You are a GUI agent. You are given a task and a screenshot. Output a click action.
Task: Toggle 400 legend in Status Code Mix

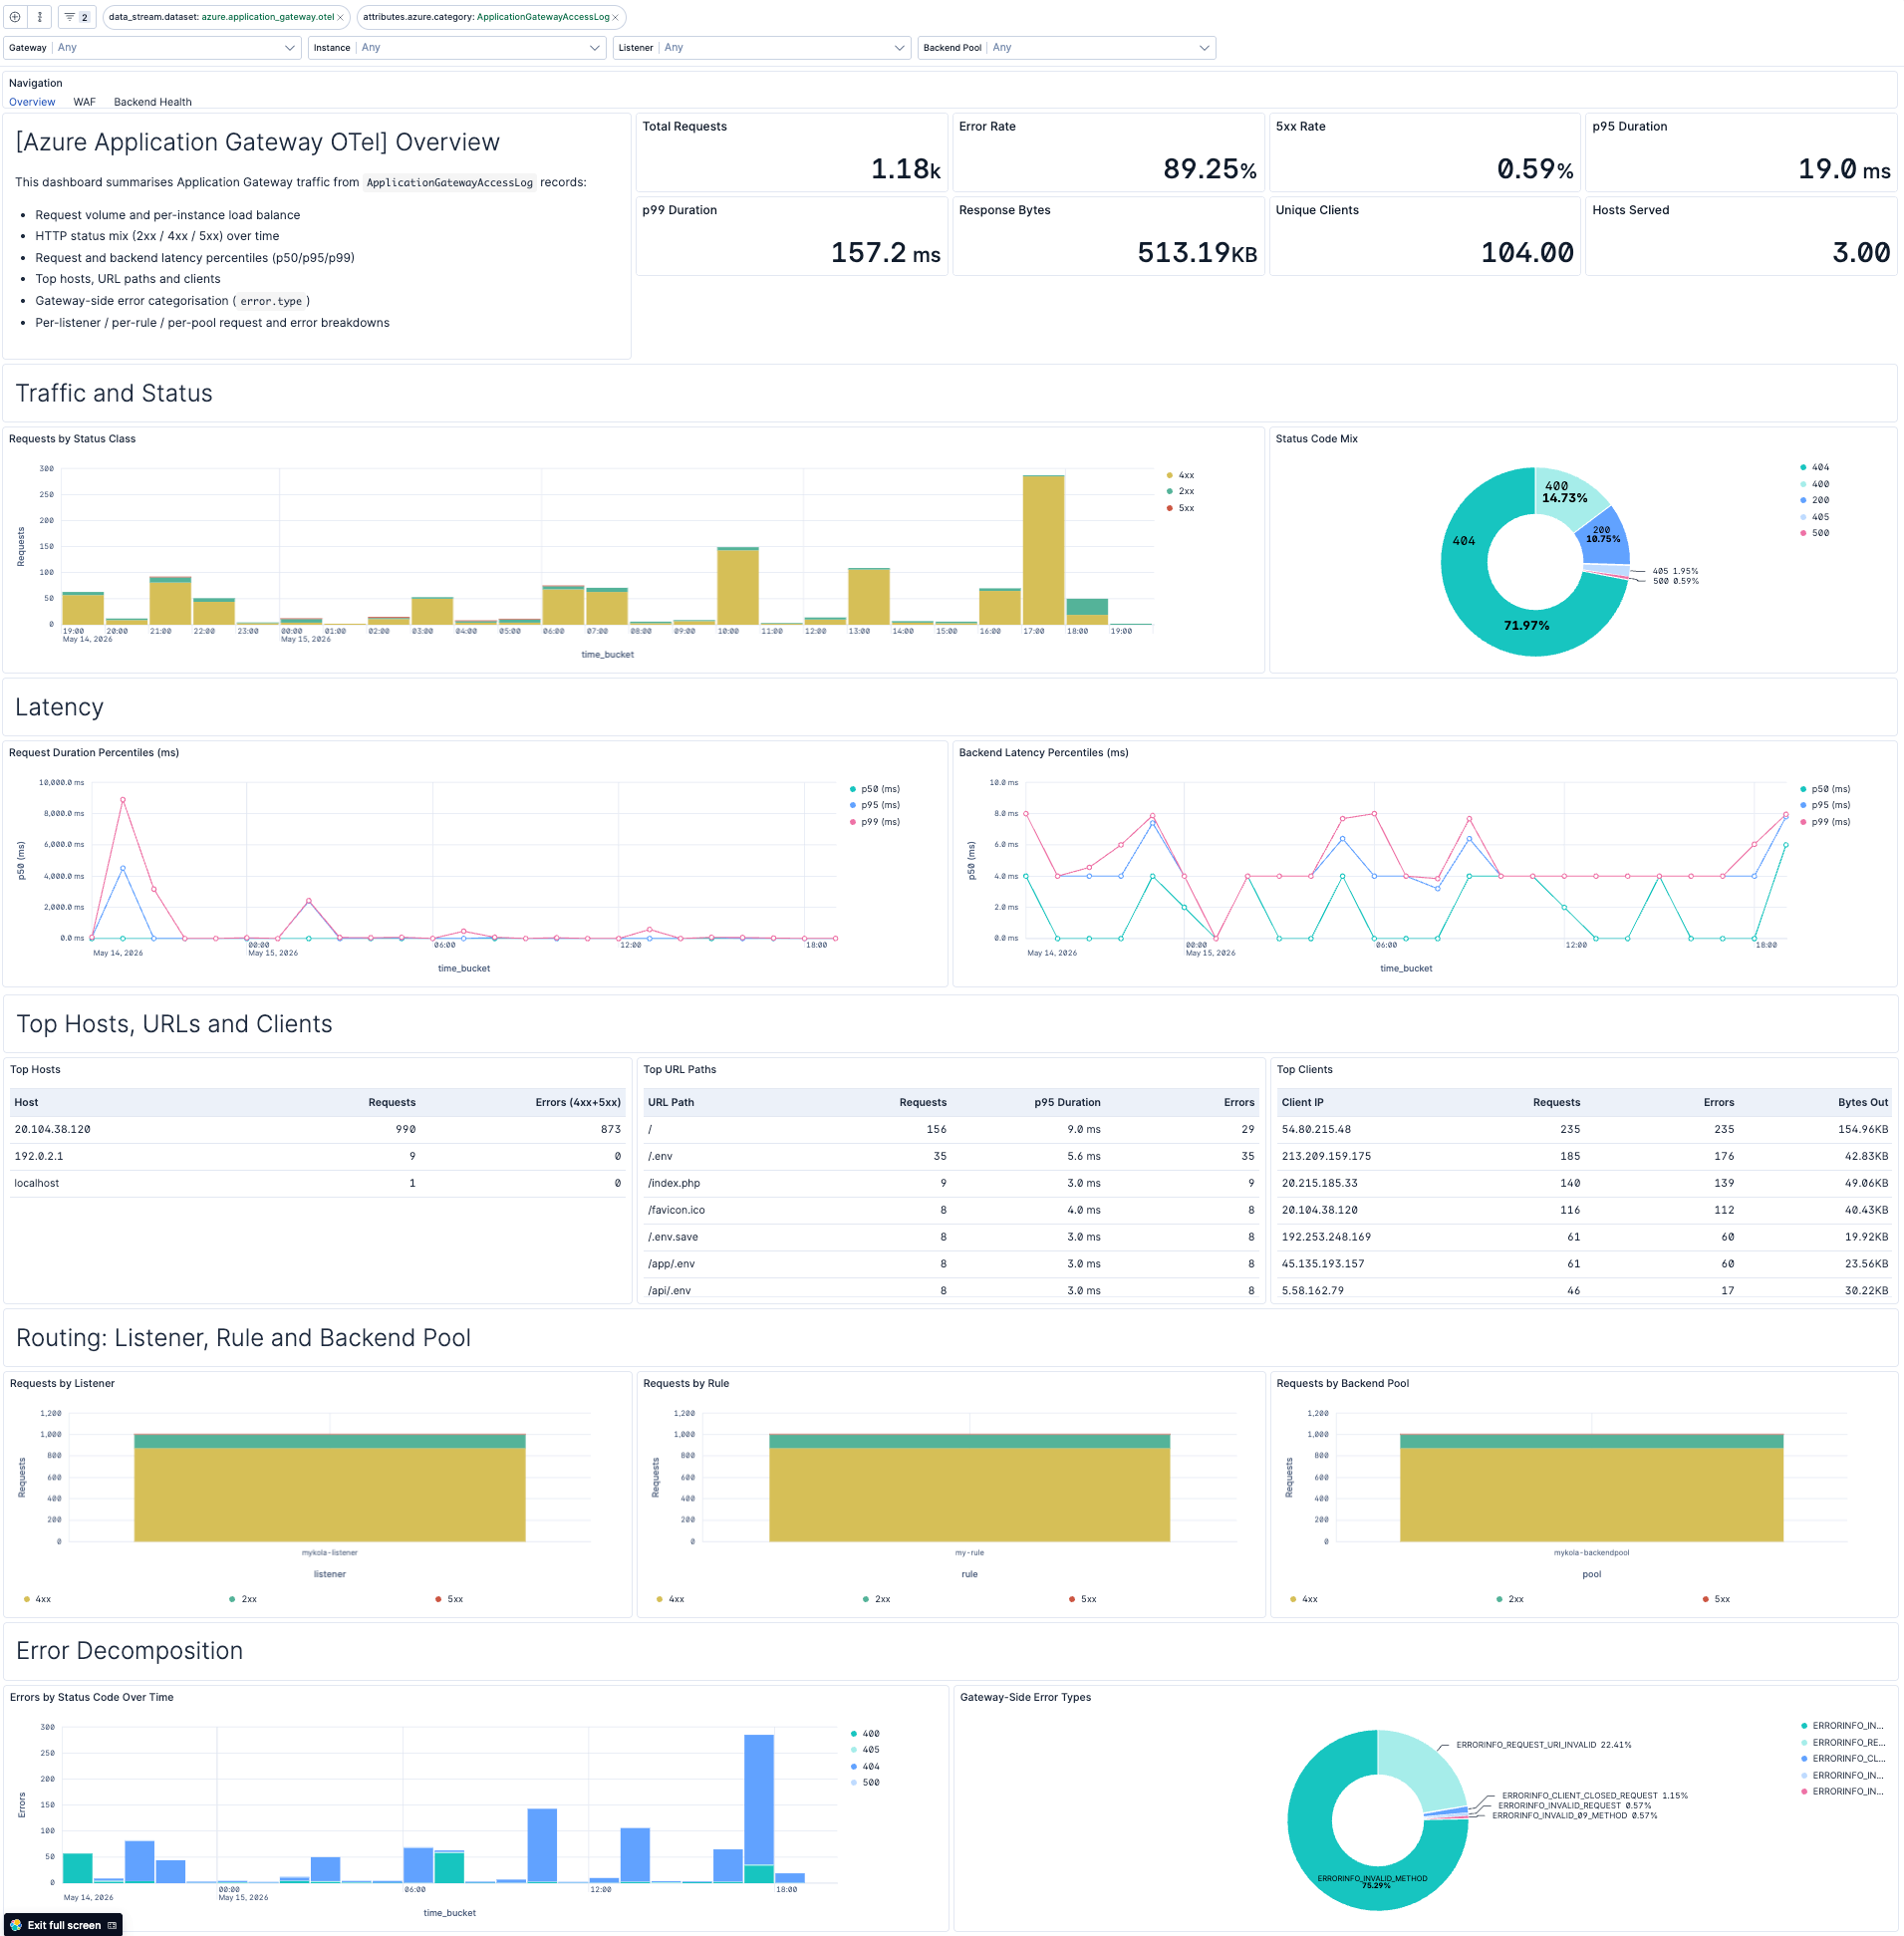[1815, 484]
